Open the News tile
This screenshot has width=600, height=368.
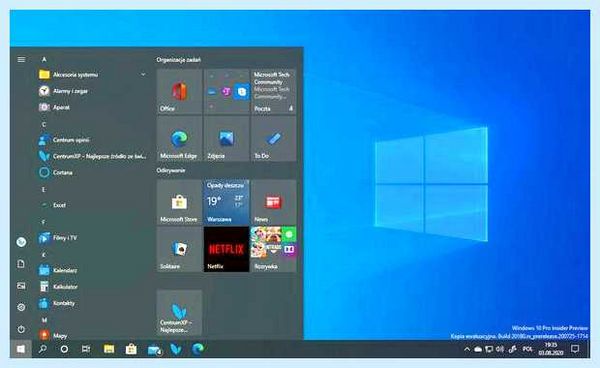click(x=274, y=202)
